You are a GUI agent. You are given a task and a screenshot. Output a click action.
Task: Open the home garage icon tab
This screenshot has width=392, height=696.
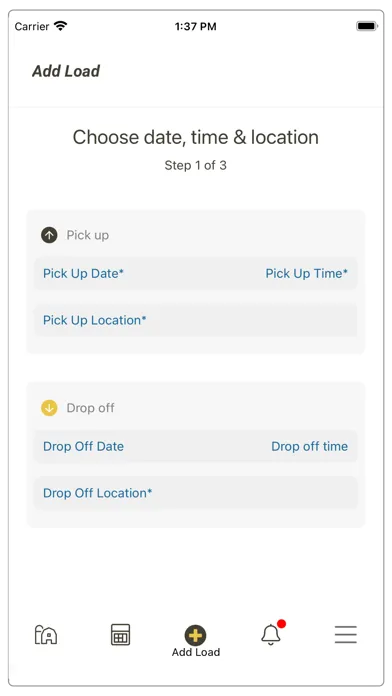point(46,634)
